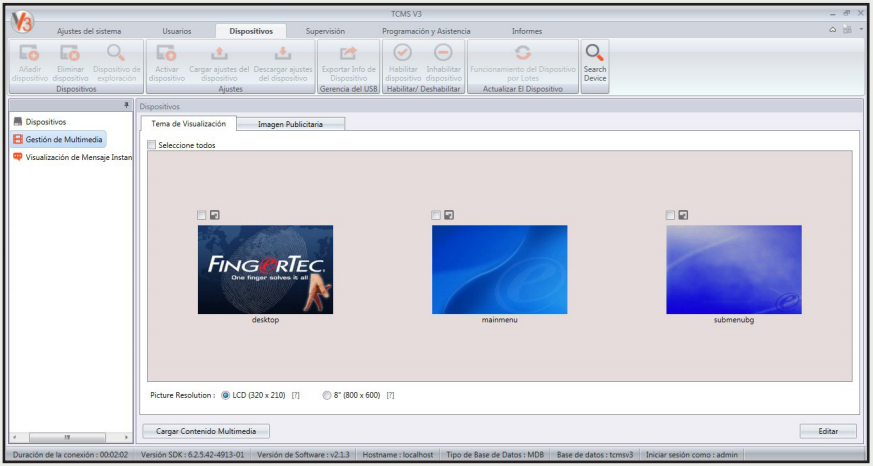Click the ribbon options dropdown arrow at top right
The width and height of the screenshot is (873, 466).
coord(861,30)
